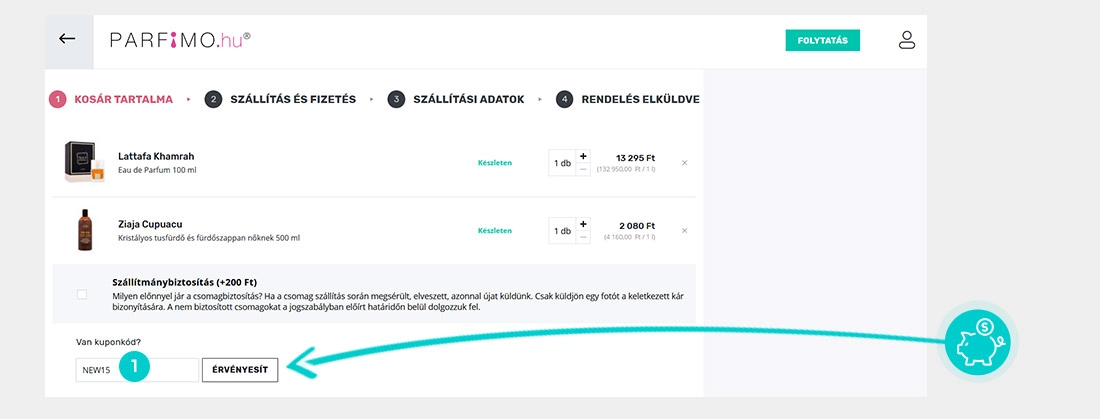
Task: Remove Ziaja Cupuacu from cart
Action: (684, 231)
